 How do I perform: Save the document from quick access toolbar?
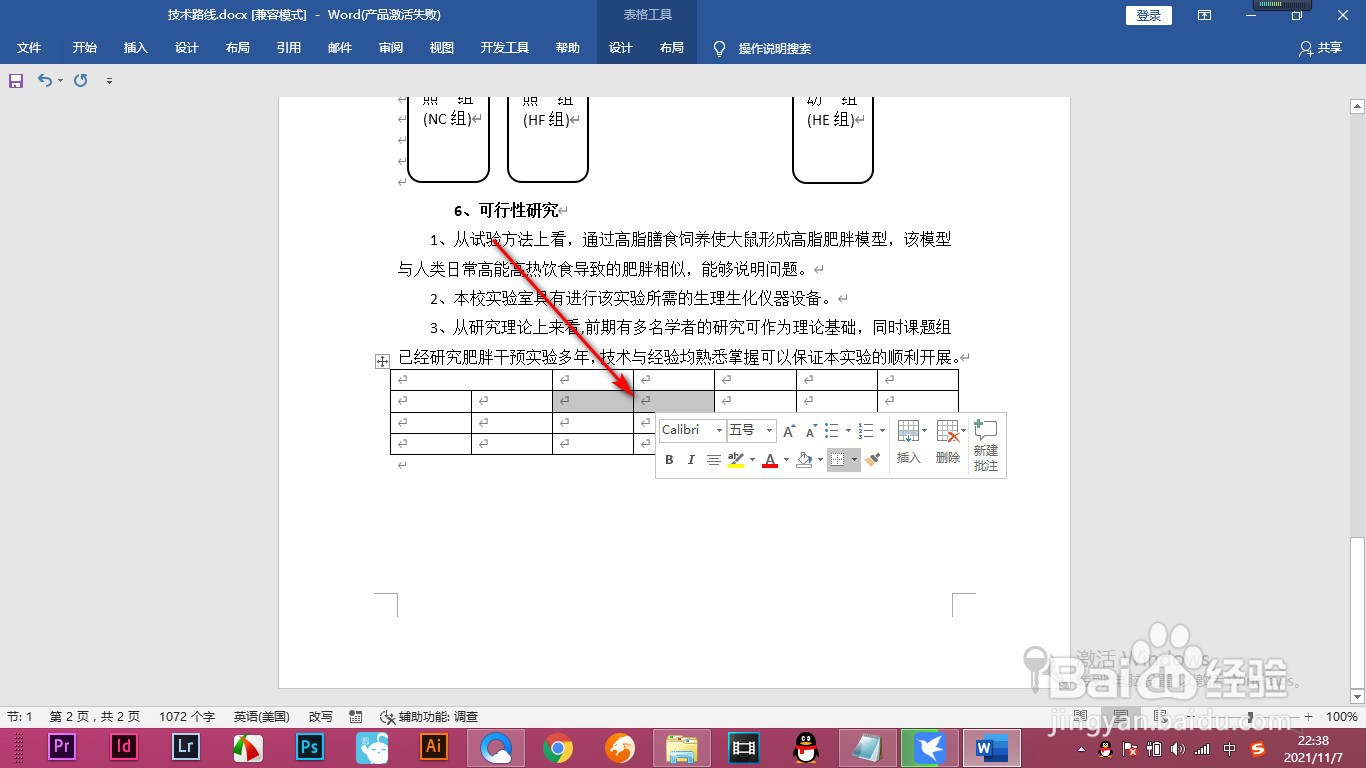16,80
